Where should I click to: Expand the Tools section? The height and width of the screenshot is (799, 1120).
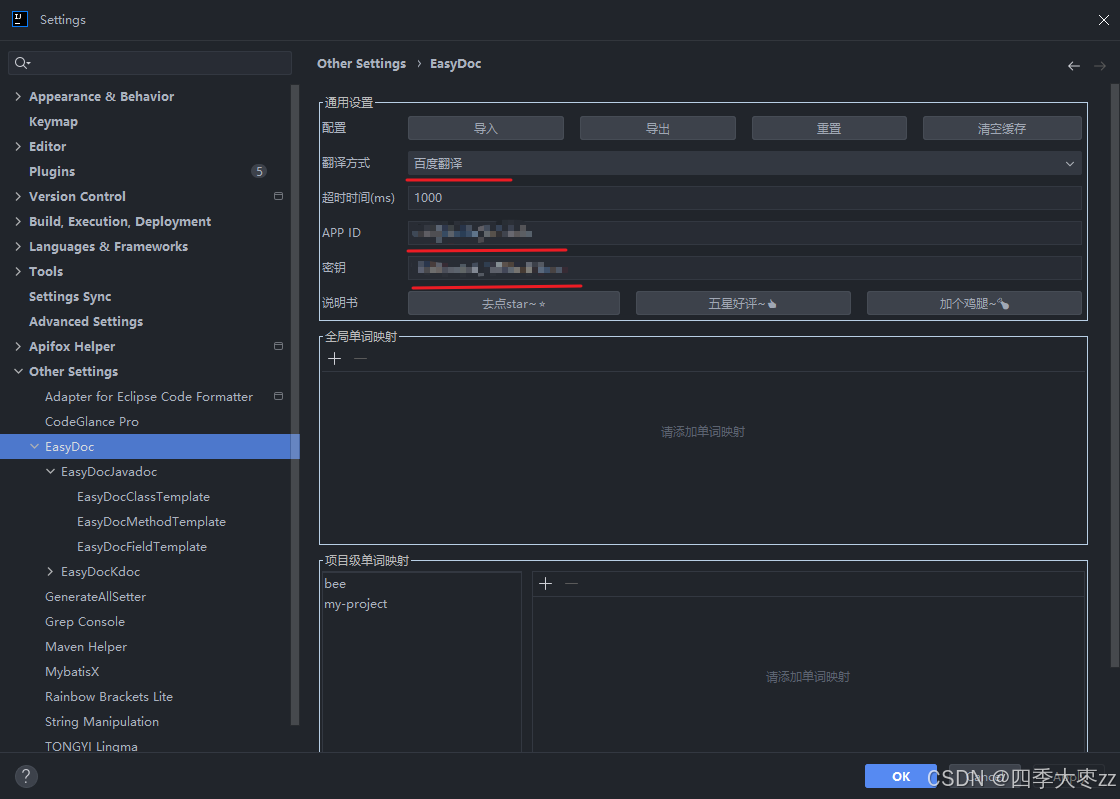tap(18, 271)
